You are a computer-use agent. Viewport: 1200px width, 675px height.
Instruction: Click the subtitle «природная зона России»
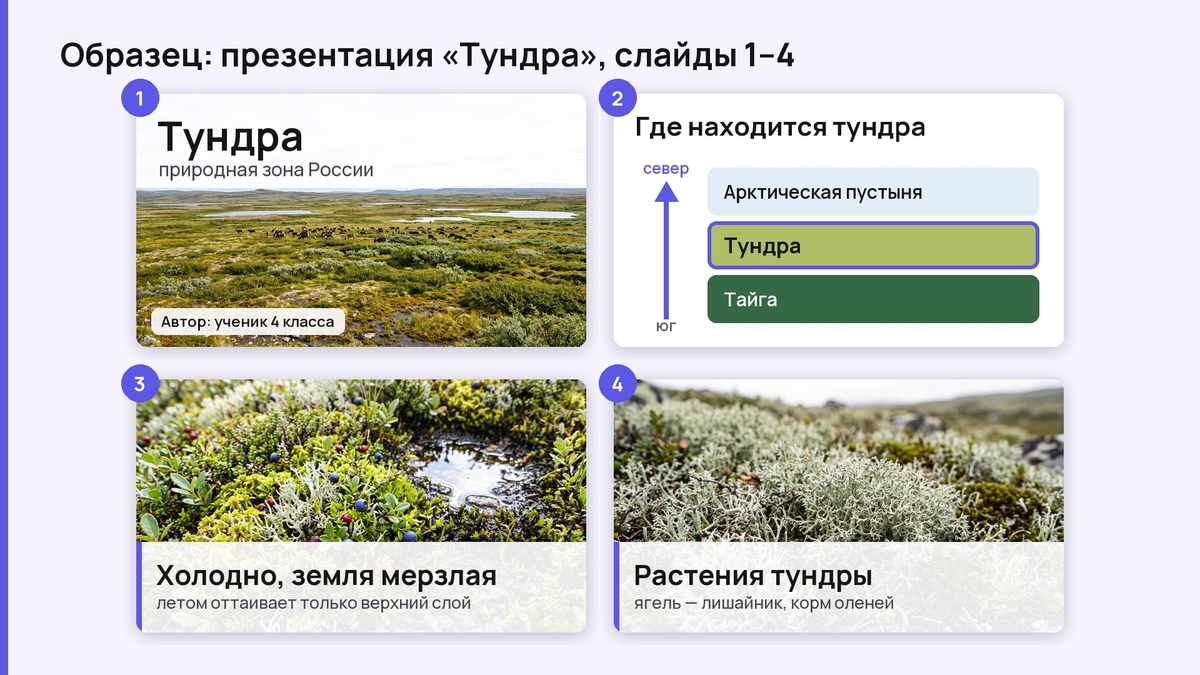click(266, 170)
